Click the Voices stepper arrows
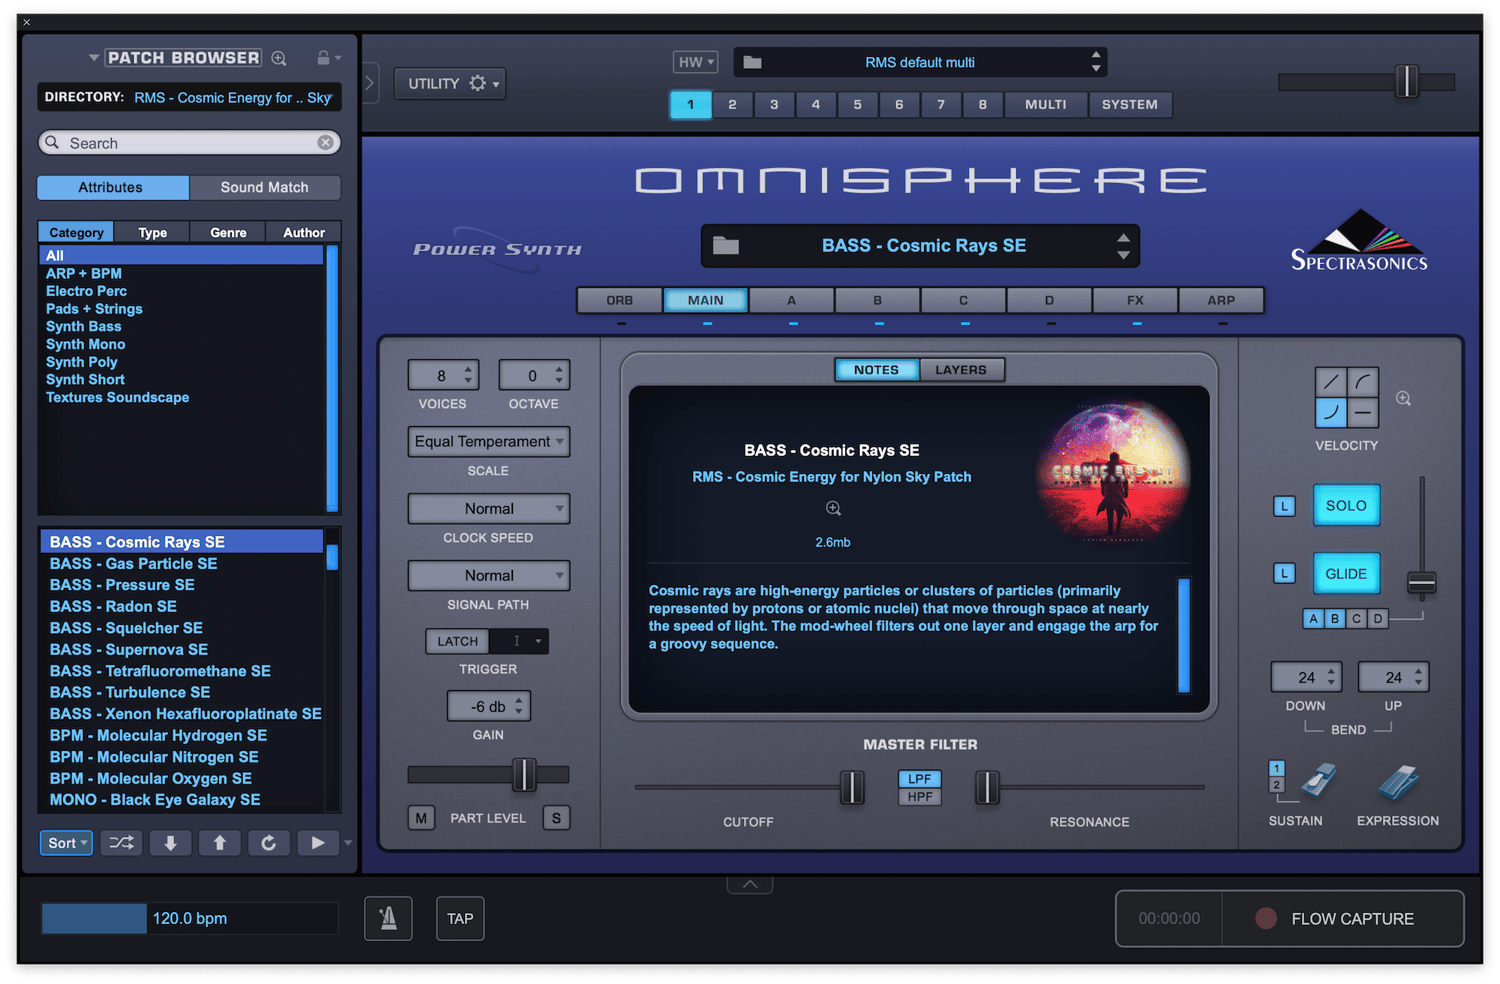Image resolution: width=1500 pixels, height=984 pixels. click(x=468, y=375)
